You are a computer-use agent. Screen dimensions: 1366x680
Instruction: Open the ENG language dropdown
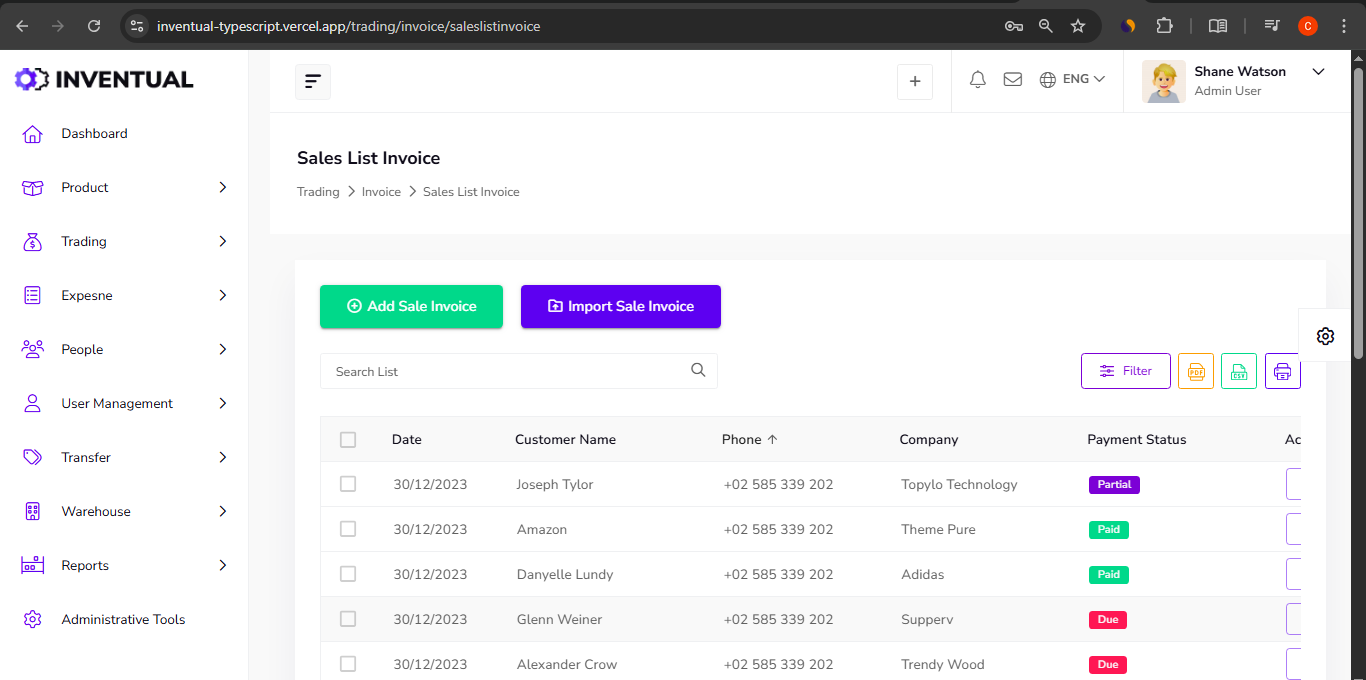pyautogui.click(x=1072, y=79)
